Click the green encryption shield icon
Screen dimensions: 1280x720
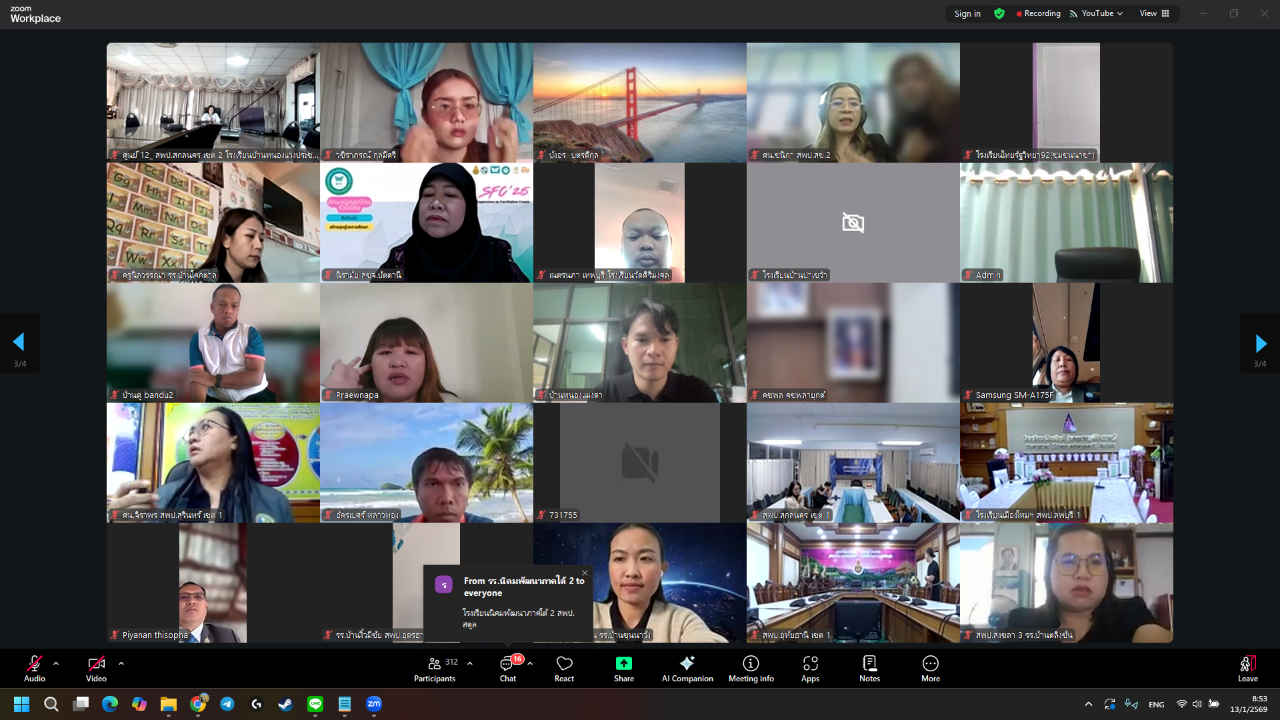999,14
